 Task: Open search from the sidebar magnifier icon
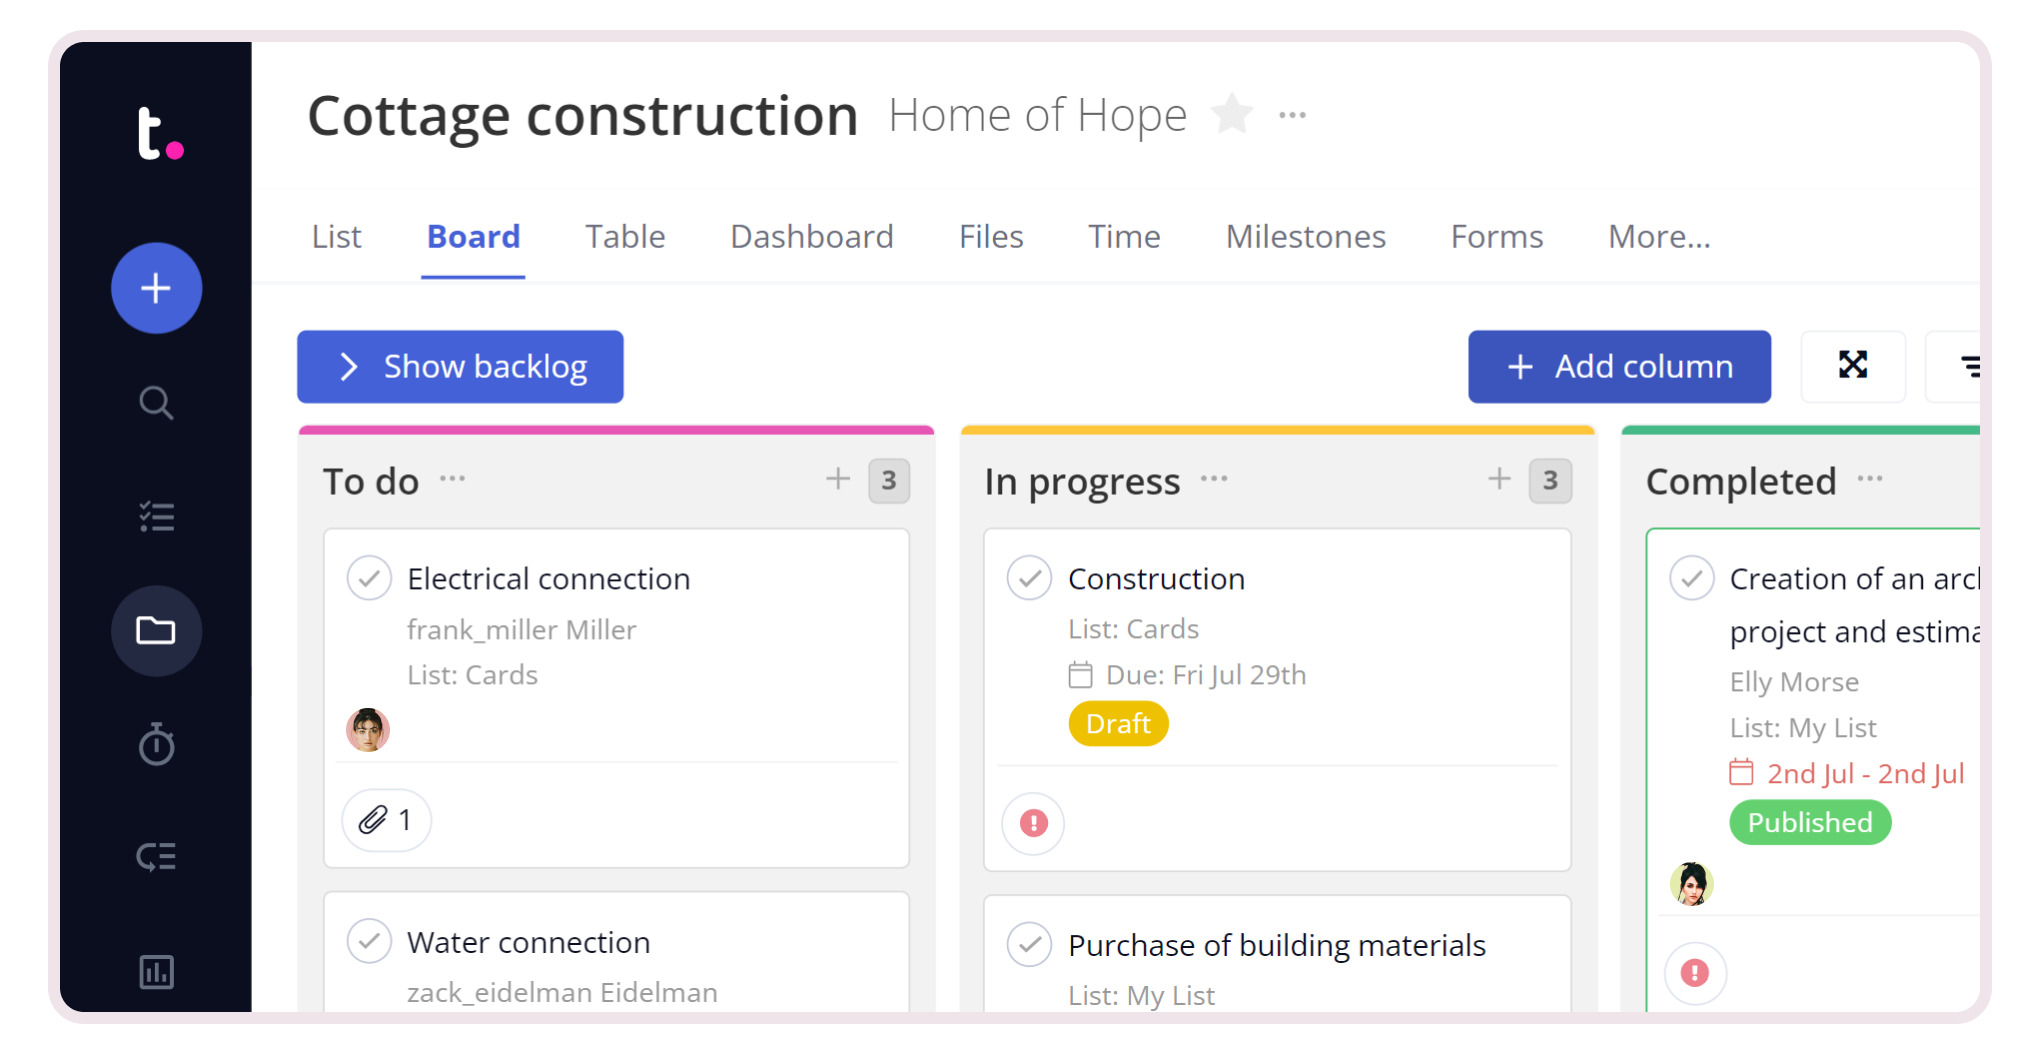pos(156,403)
